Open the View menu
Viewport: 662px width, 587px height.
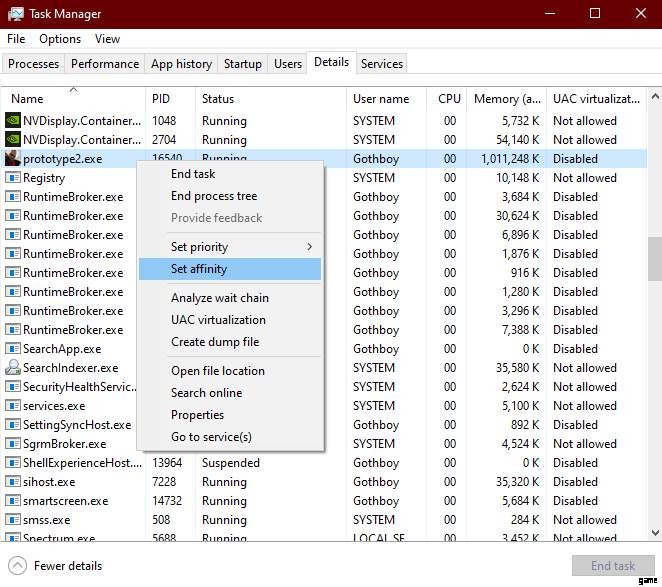pos(107,39)
